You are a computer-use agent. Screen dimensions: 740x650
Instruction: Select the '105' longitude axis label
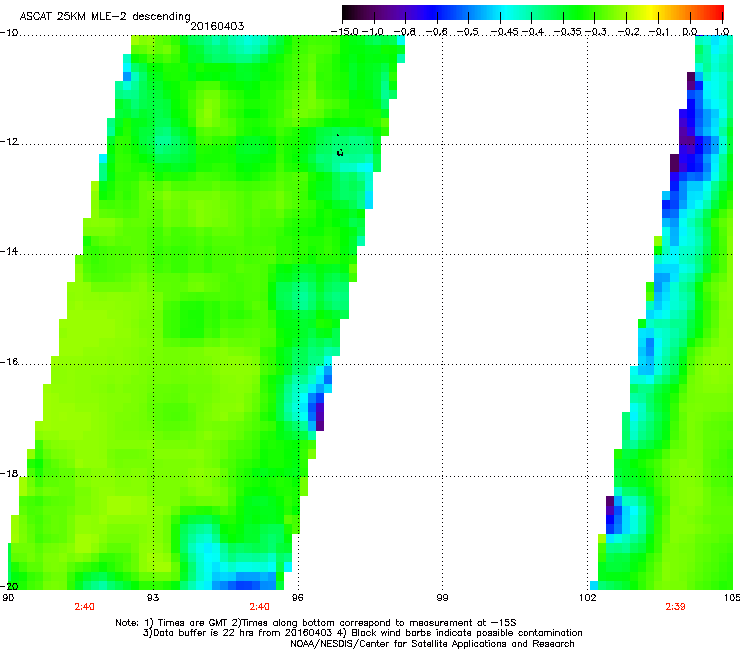click(x=732, y=598)
